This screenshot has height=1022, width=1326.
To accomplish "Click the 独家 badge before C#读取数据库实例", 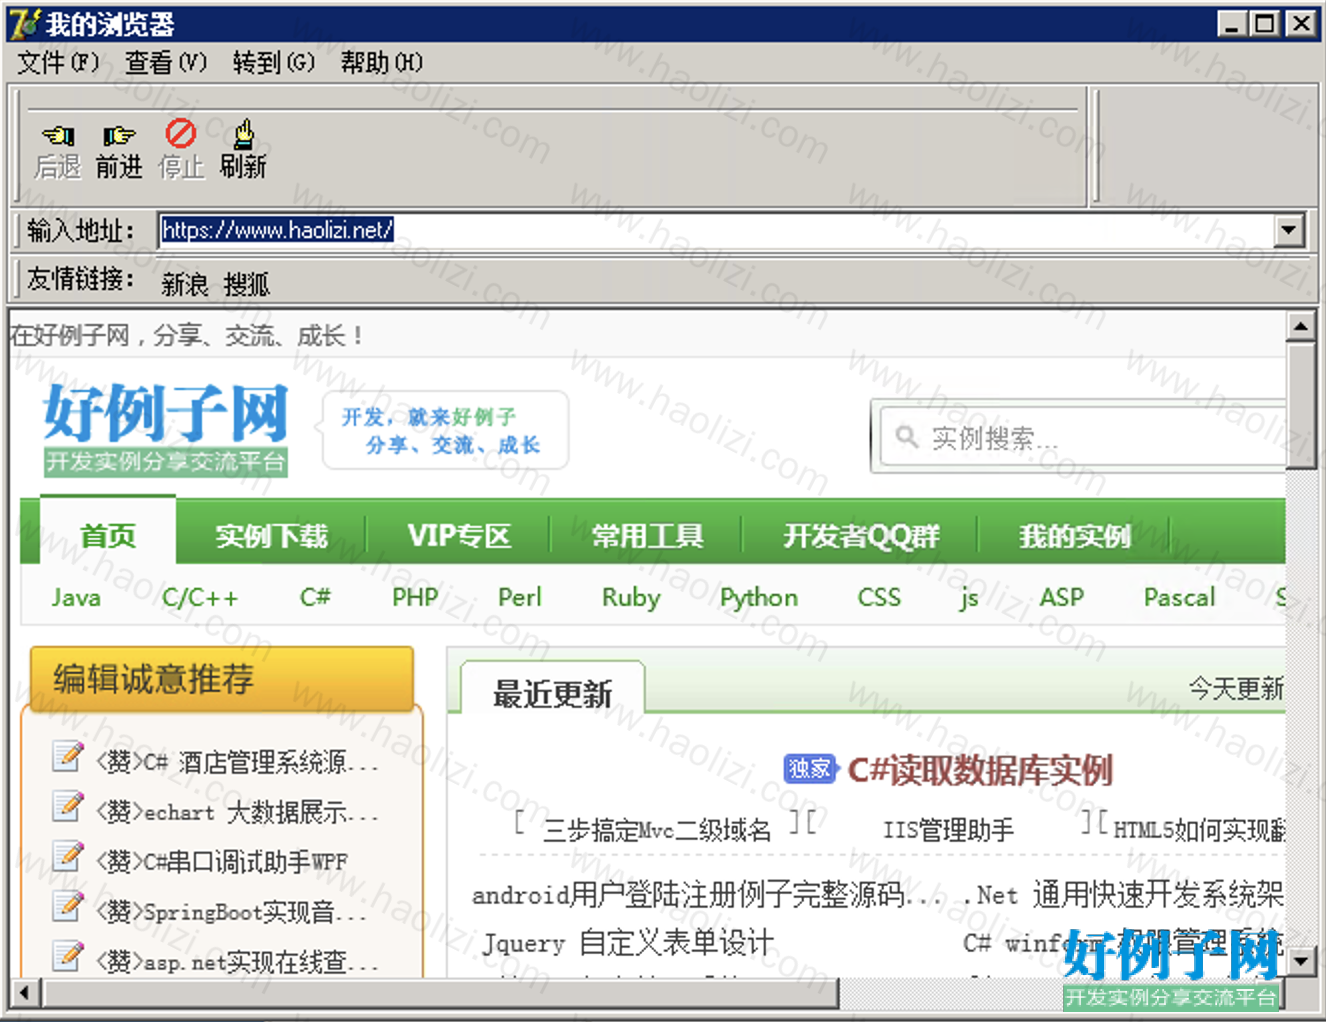I will [809, 768].
